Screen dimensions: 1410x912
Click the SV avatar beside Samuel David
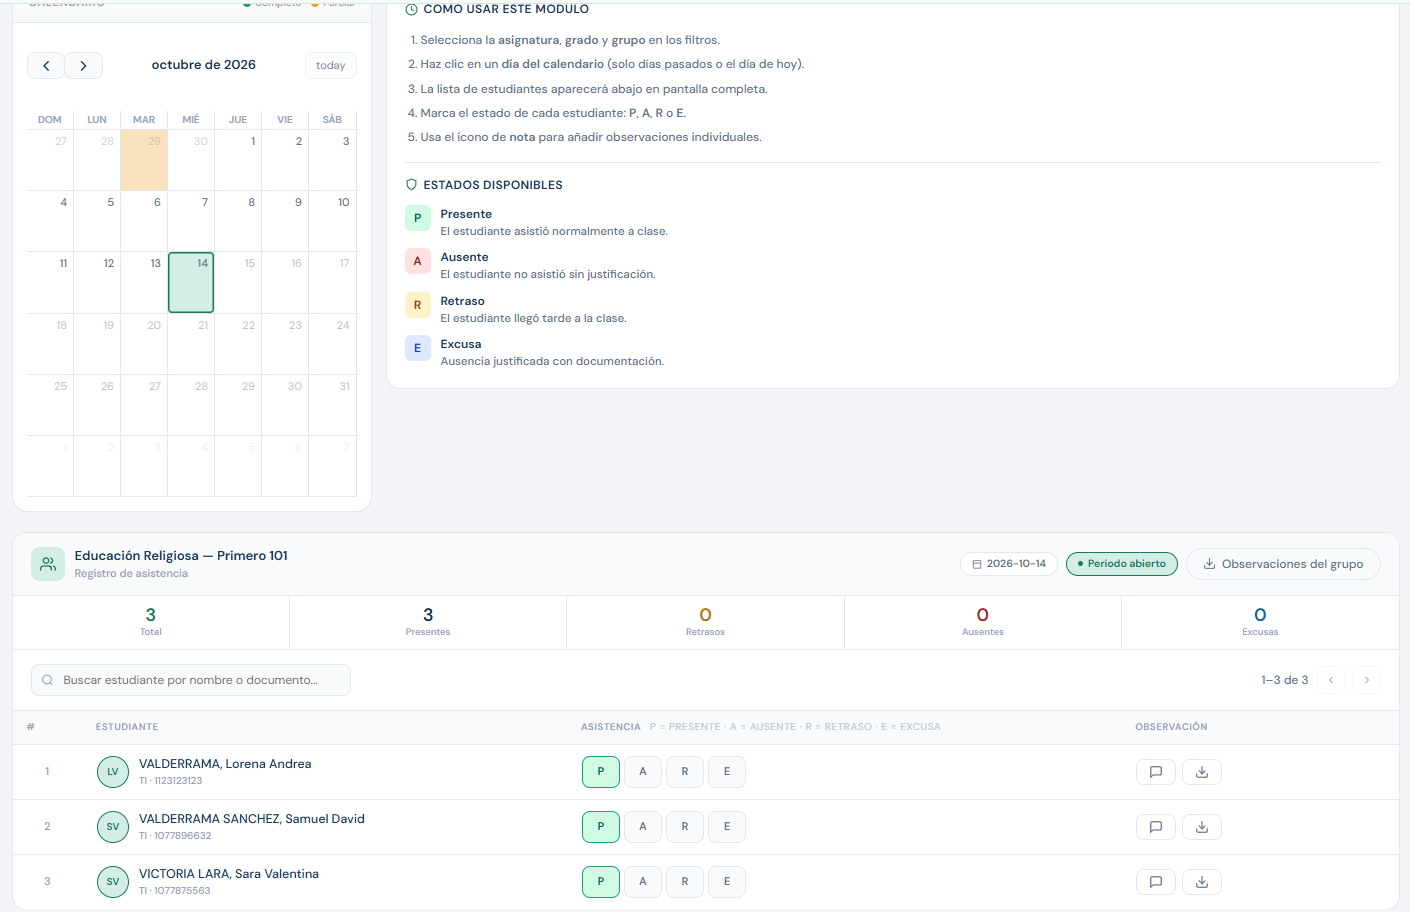113,827
